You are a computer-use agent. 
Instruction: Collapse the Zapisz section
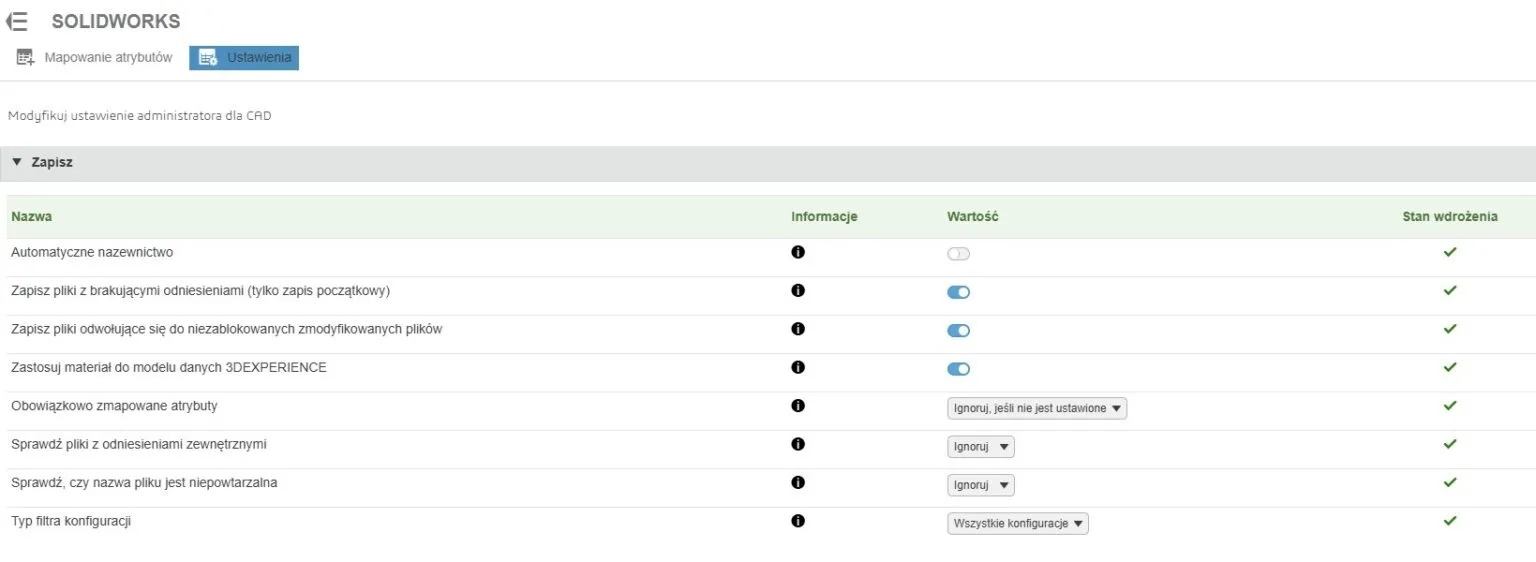pyautogui.click(x=17, y=162)
